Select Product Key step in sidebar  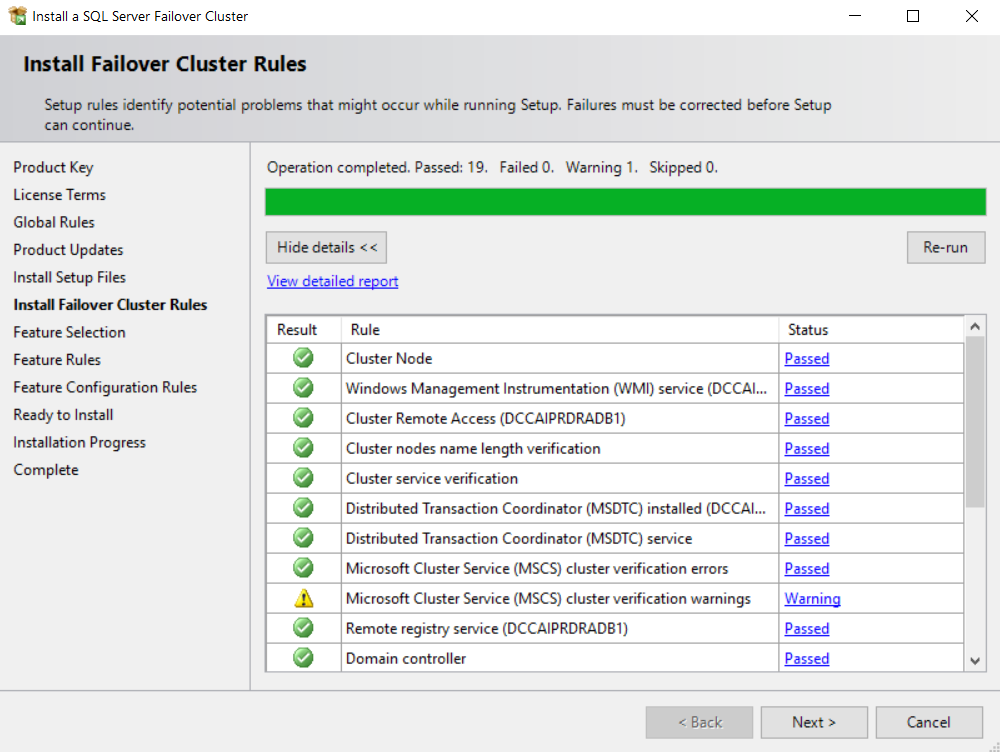pos(54,167)
